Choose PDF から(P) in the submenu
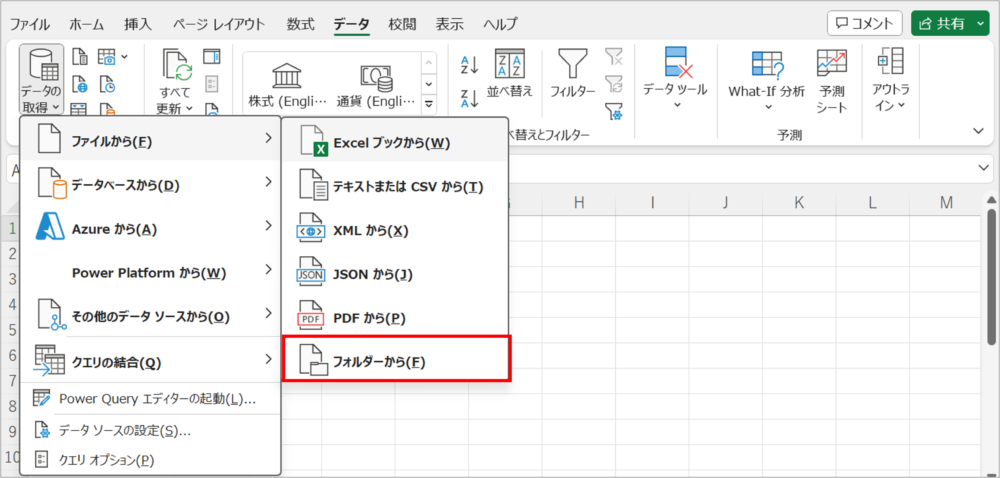The width and height of the screenshot is (1000, 478). [395, 317]
